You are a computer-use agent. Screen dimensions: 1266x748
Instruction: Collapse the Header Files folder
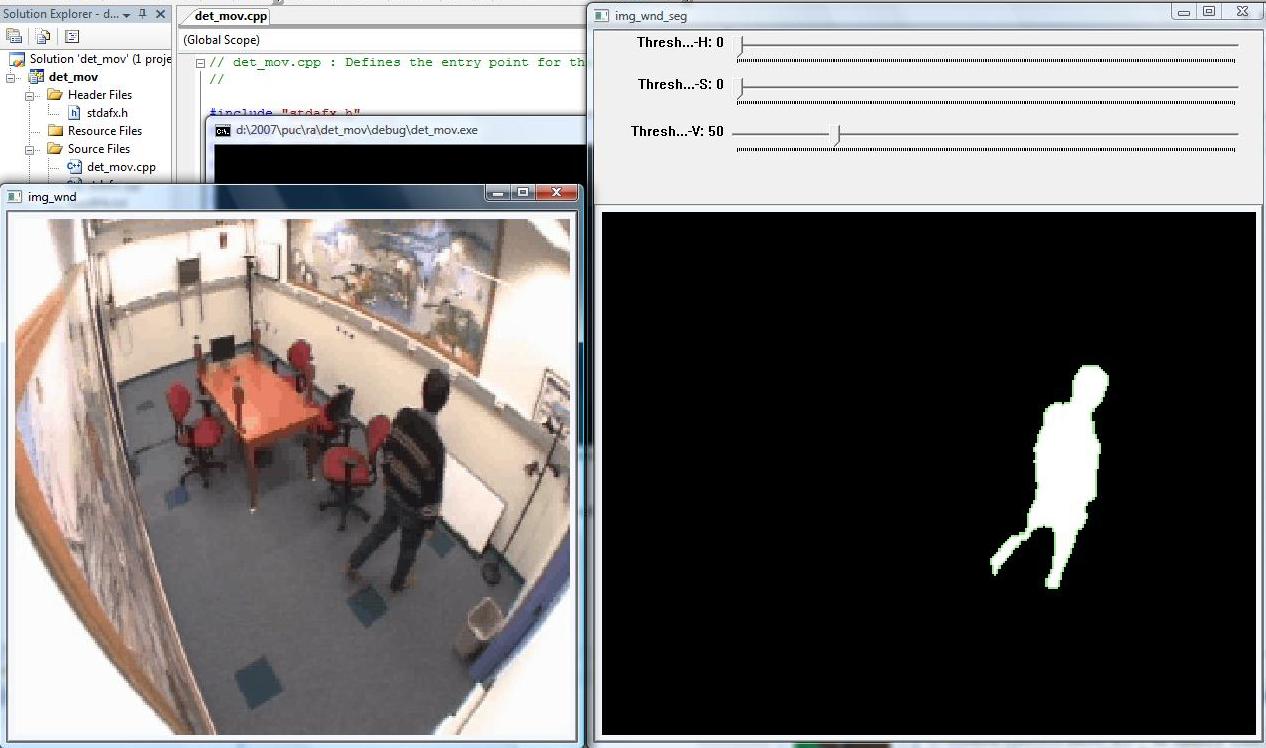point(30,95)
